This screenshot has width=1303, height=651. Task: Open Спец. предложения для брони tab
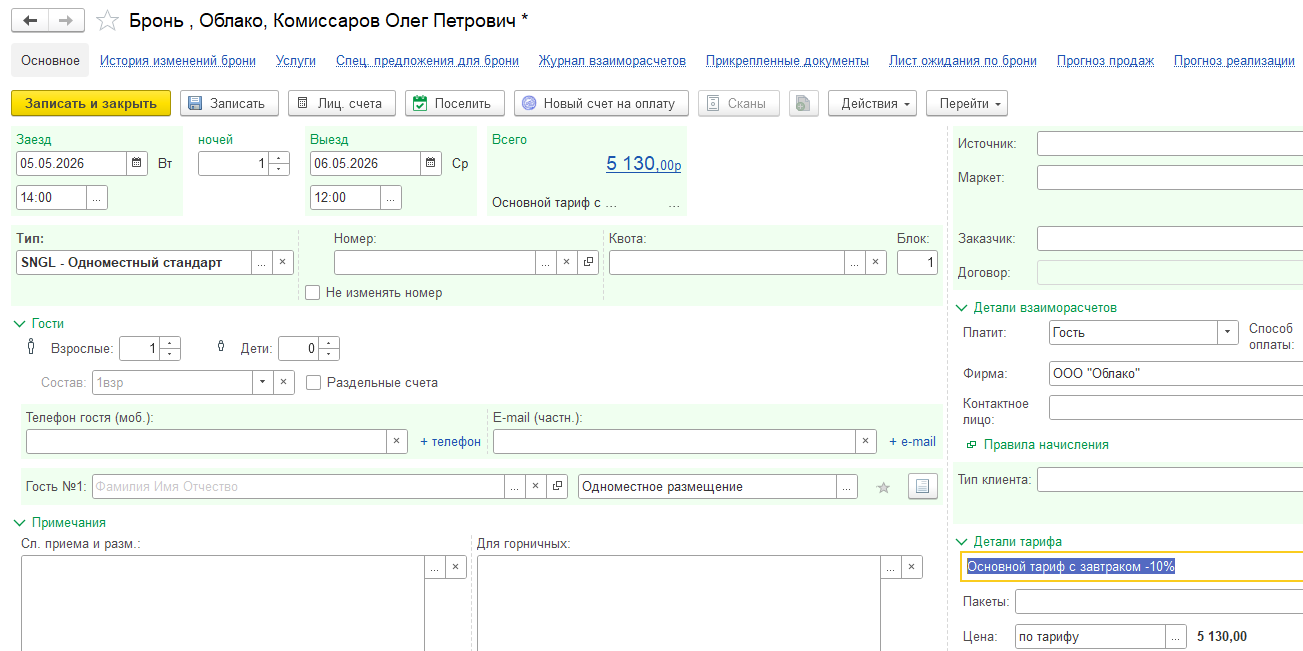pyautogui.click(x=428, y=61)
